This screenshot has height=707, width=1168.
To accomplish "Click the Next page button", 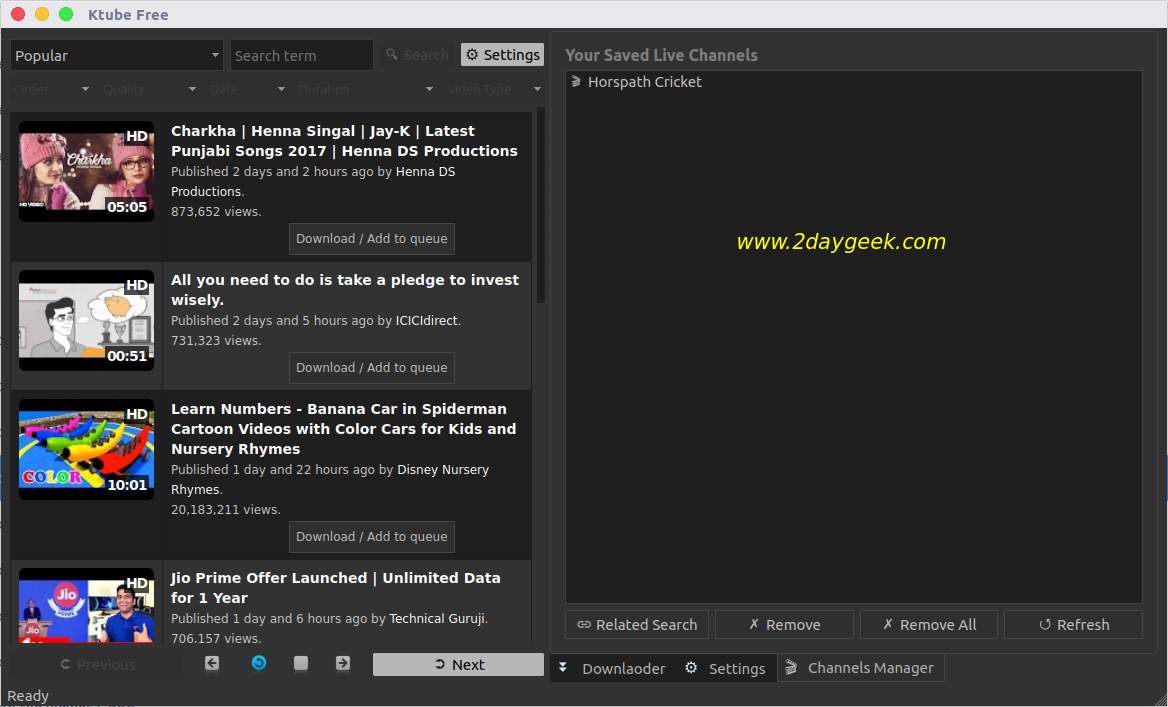I will pos(458,665).
